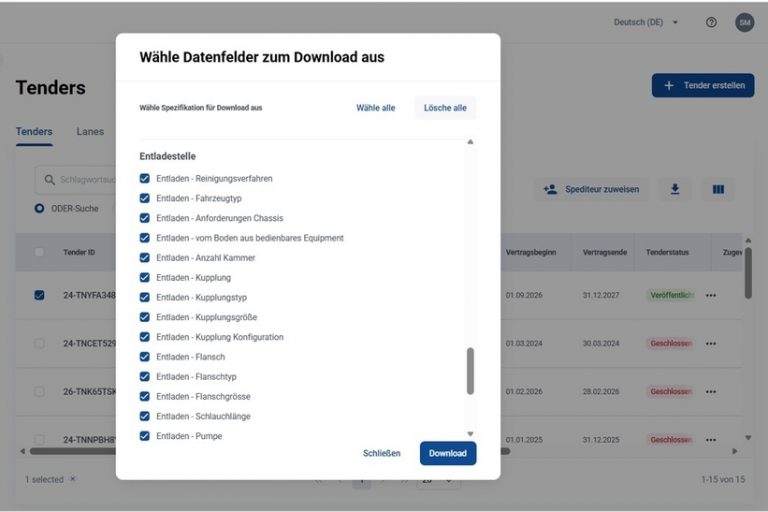
Task: Click the Geschlossen badge in 24-TNCET529 row
Action: [x=671, y=343]
